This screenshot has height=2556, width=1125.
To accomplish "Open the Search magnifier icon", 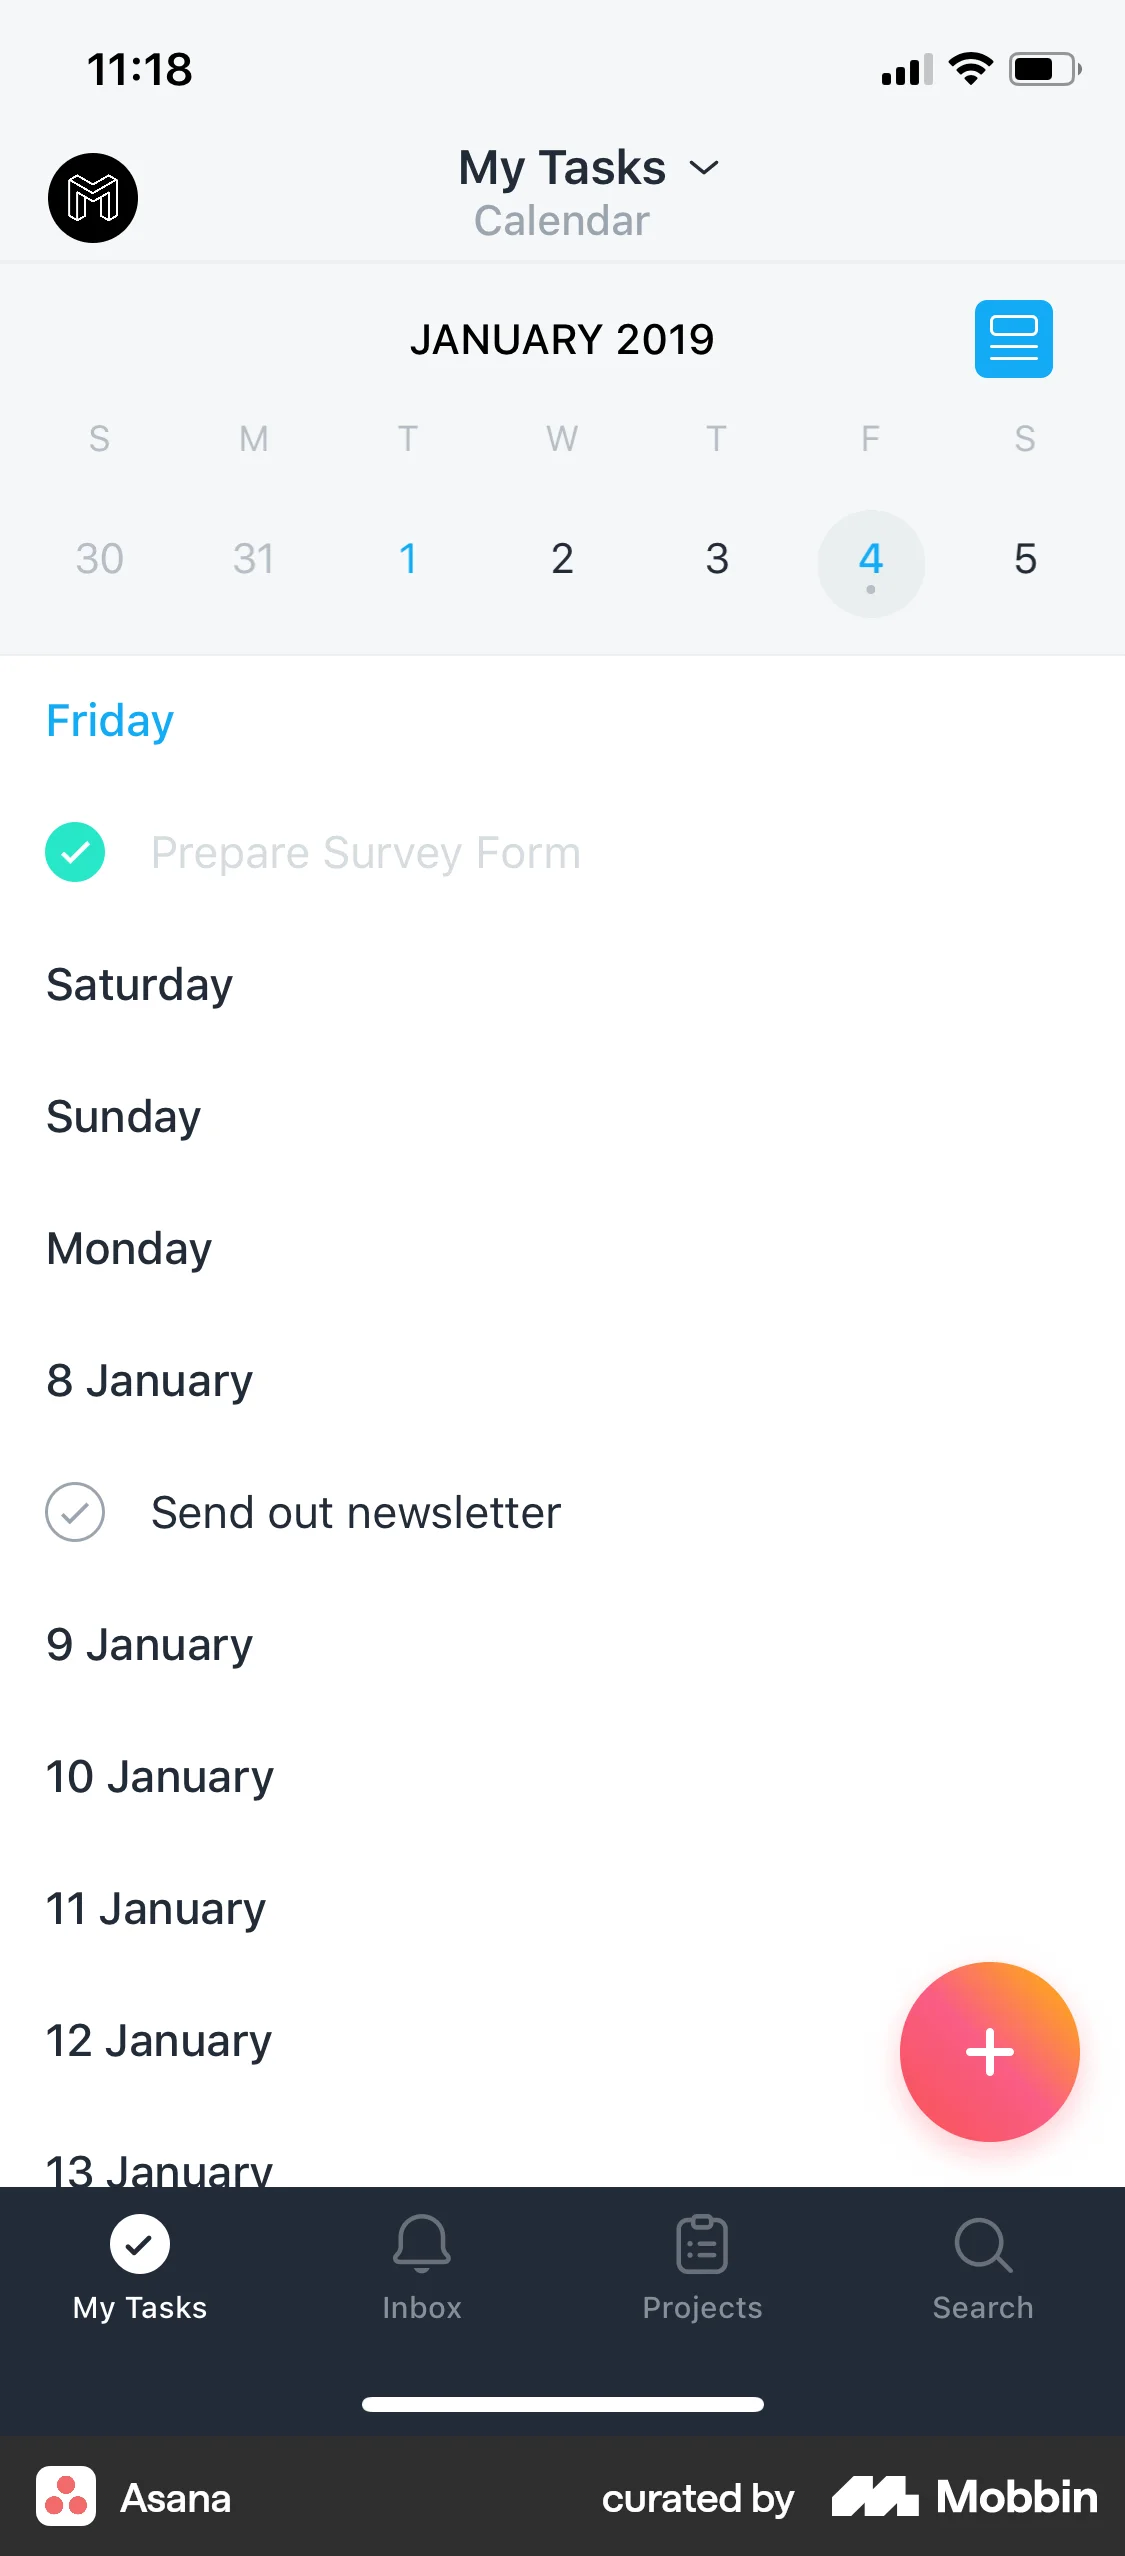I will pos(983,2244).
